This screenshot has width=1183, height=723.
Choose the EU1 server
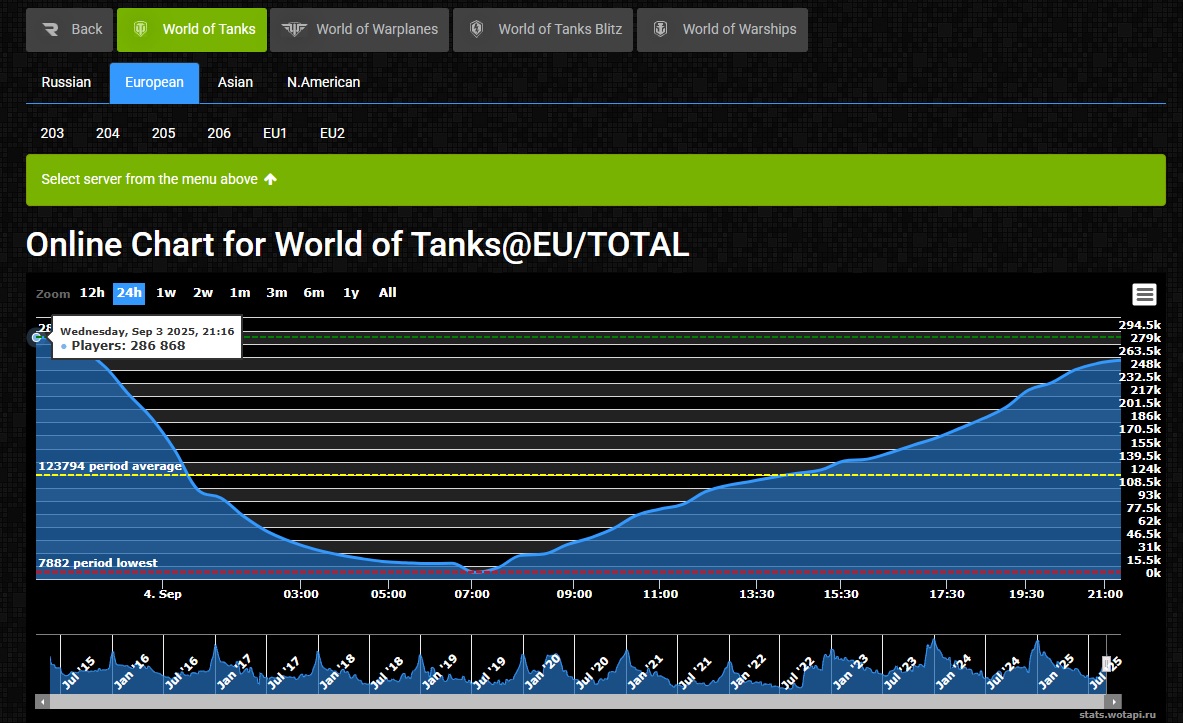(275, 133)
